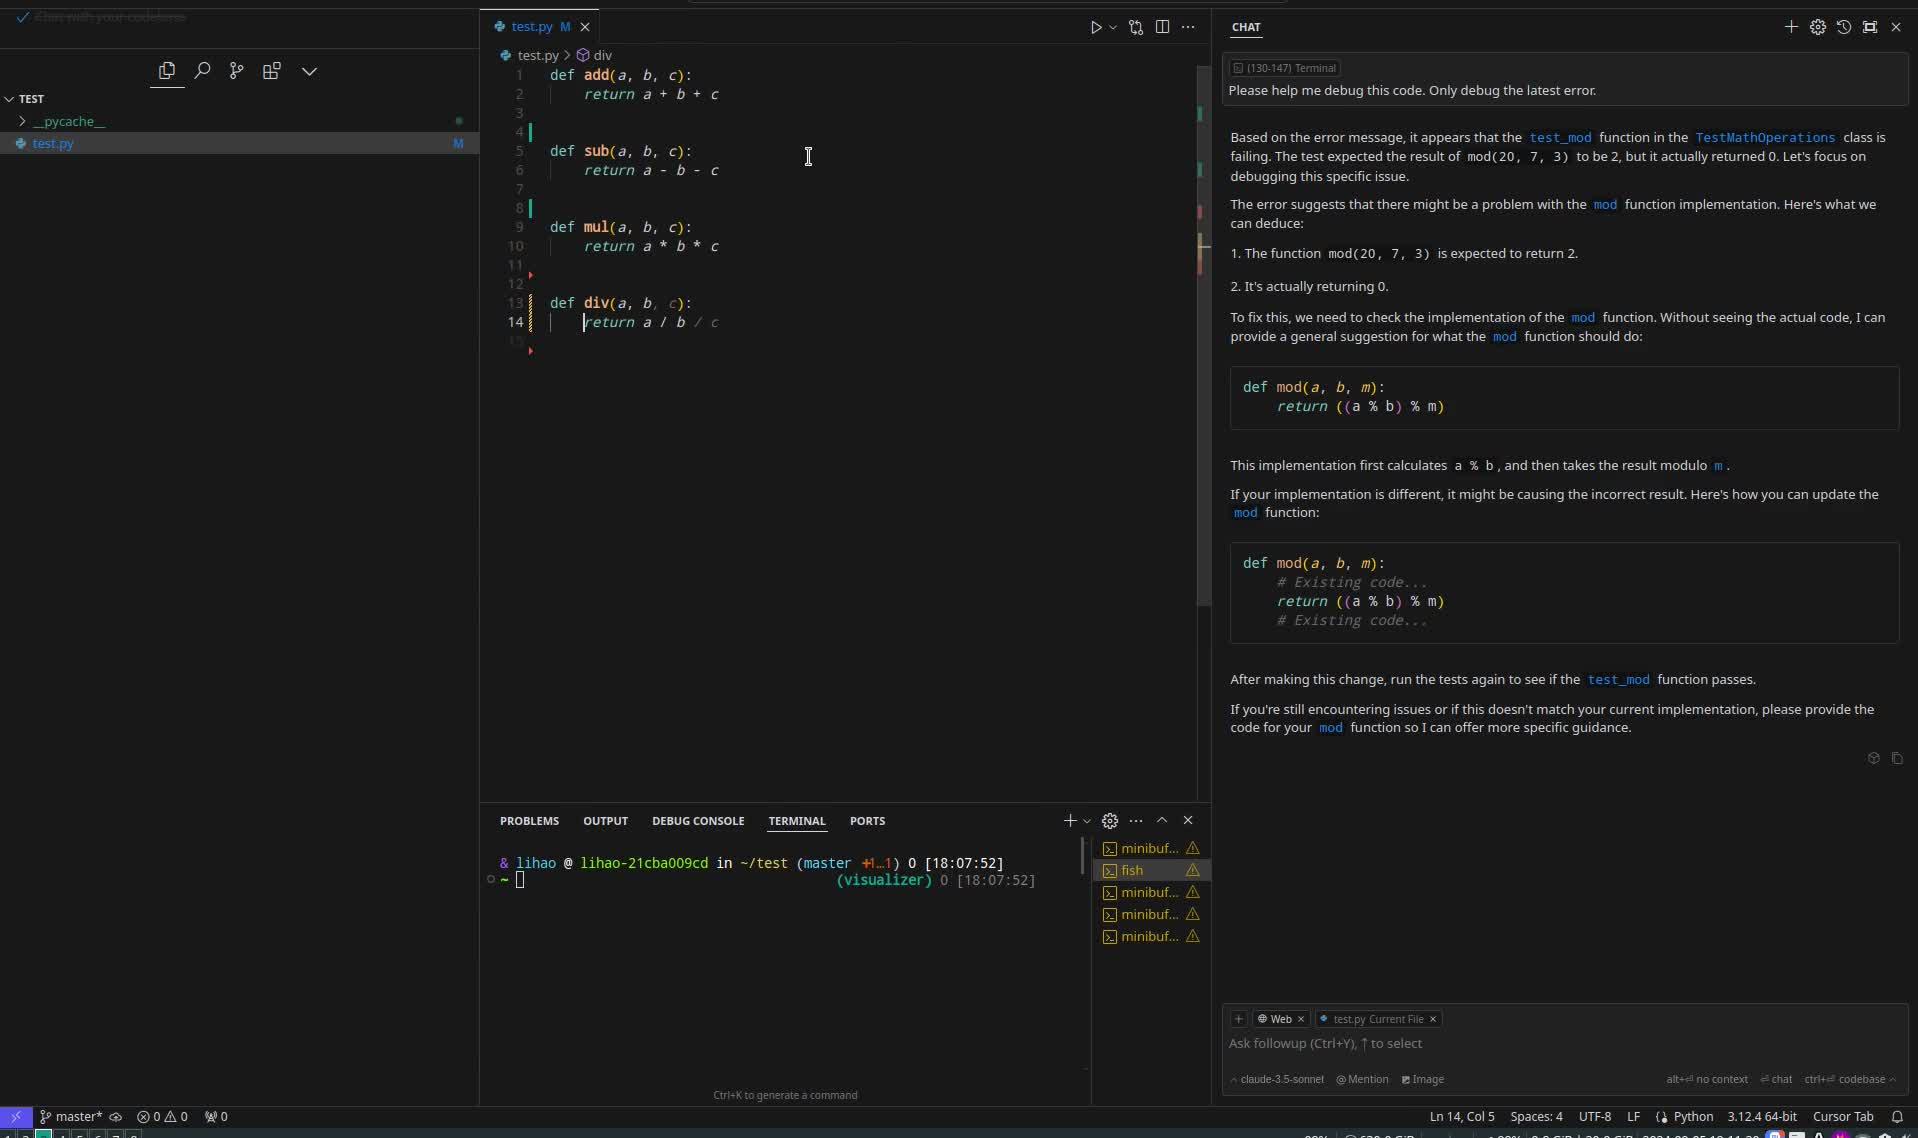Open terminal panel settings gear
This screenshot has width=1918, height=1138.
tap(1110, 821)
